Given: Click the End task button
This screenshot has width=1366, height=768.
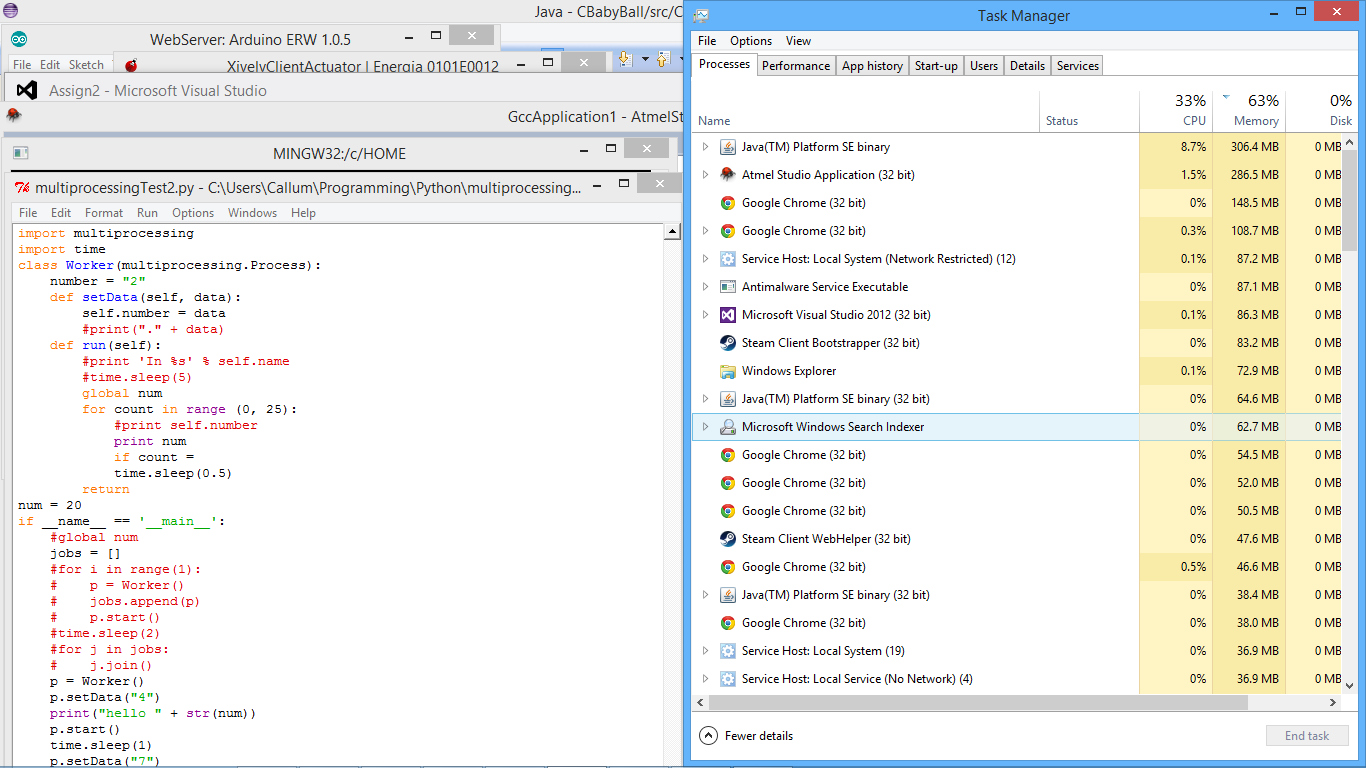Looking at the screenshot, I should 1307,736.
